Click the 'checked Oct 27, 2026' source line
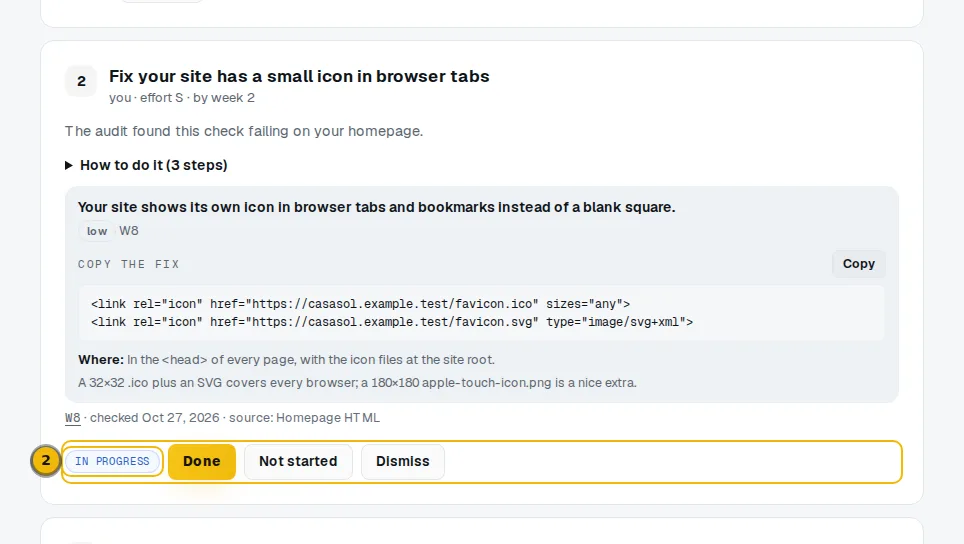The height and width of the screenshot is (544, 964). click(235, 418)
